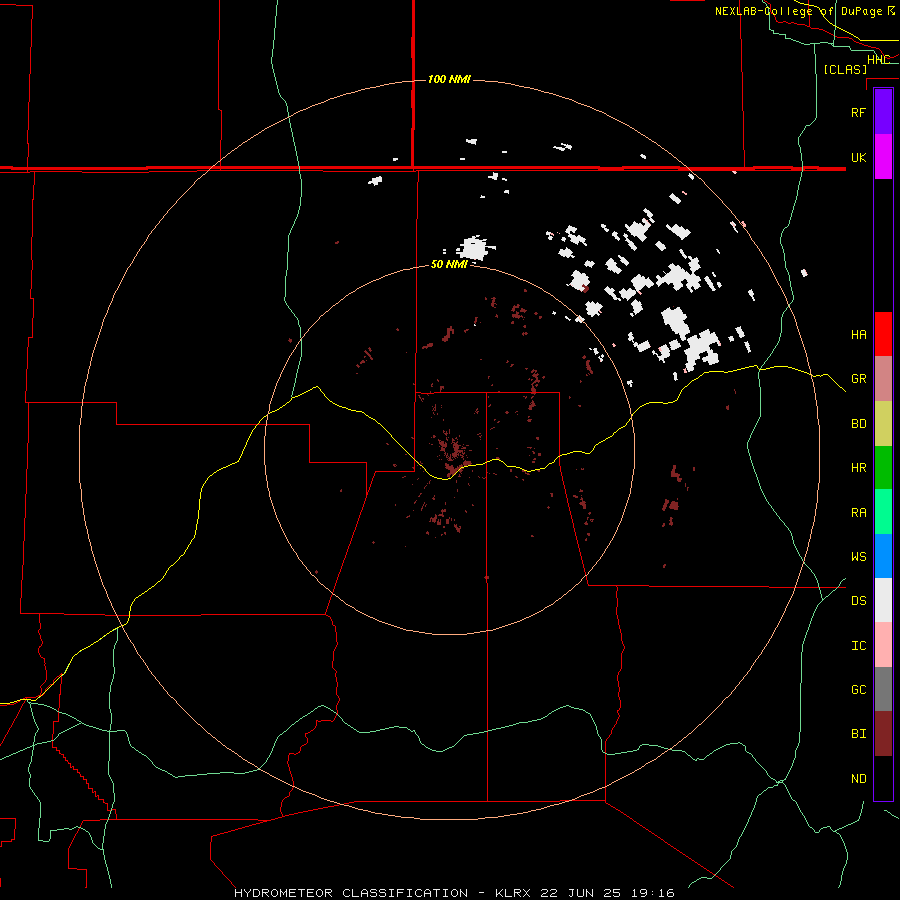Click the RF legend label
The width and height of the screenshot is (900, 900).
[858, 112]
